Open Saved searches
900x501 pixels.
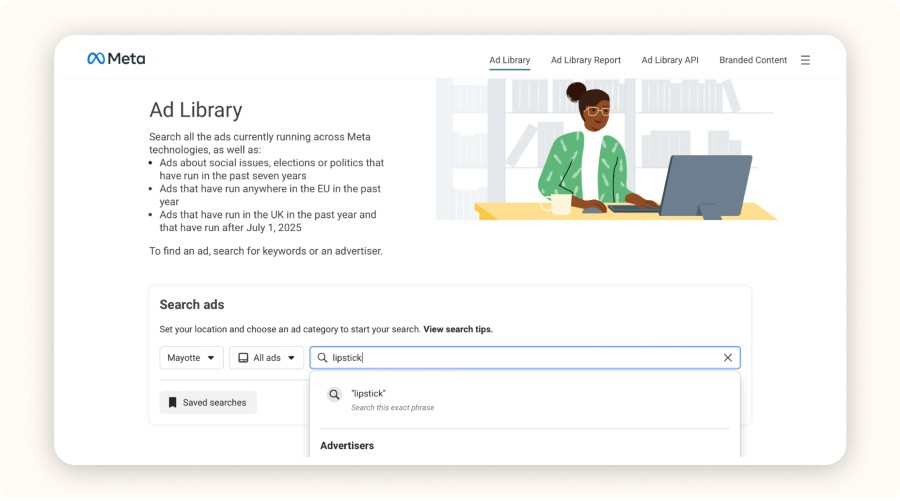[208, 402]
